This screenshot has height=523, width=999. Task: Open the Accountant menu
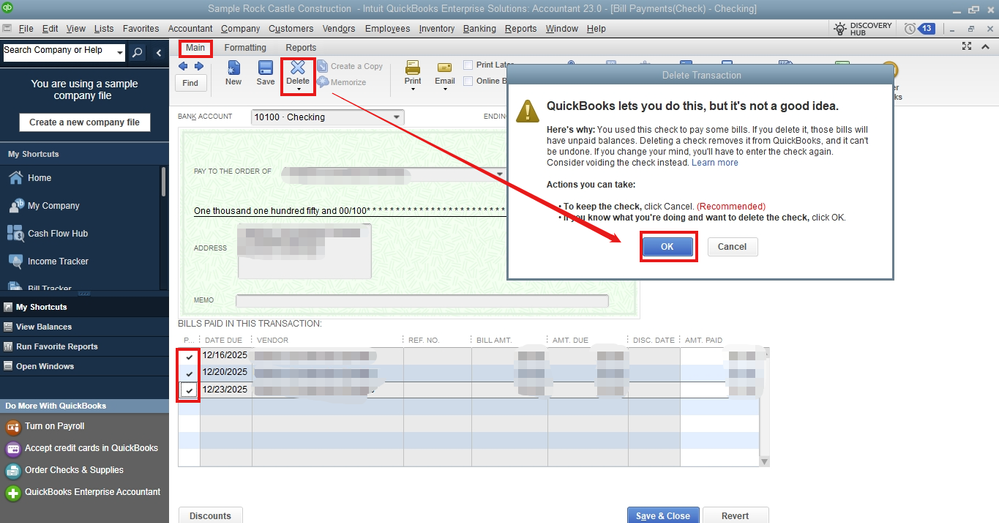point(190,29)
